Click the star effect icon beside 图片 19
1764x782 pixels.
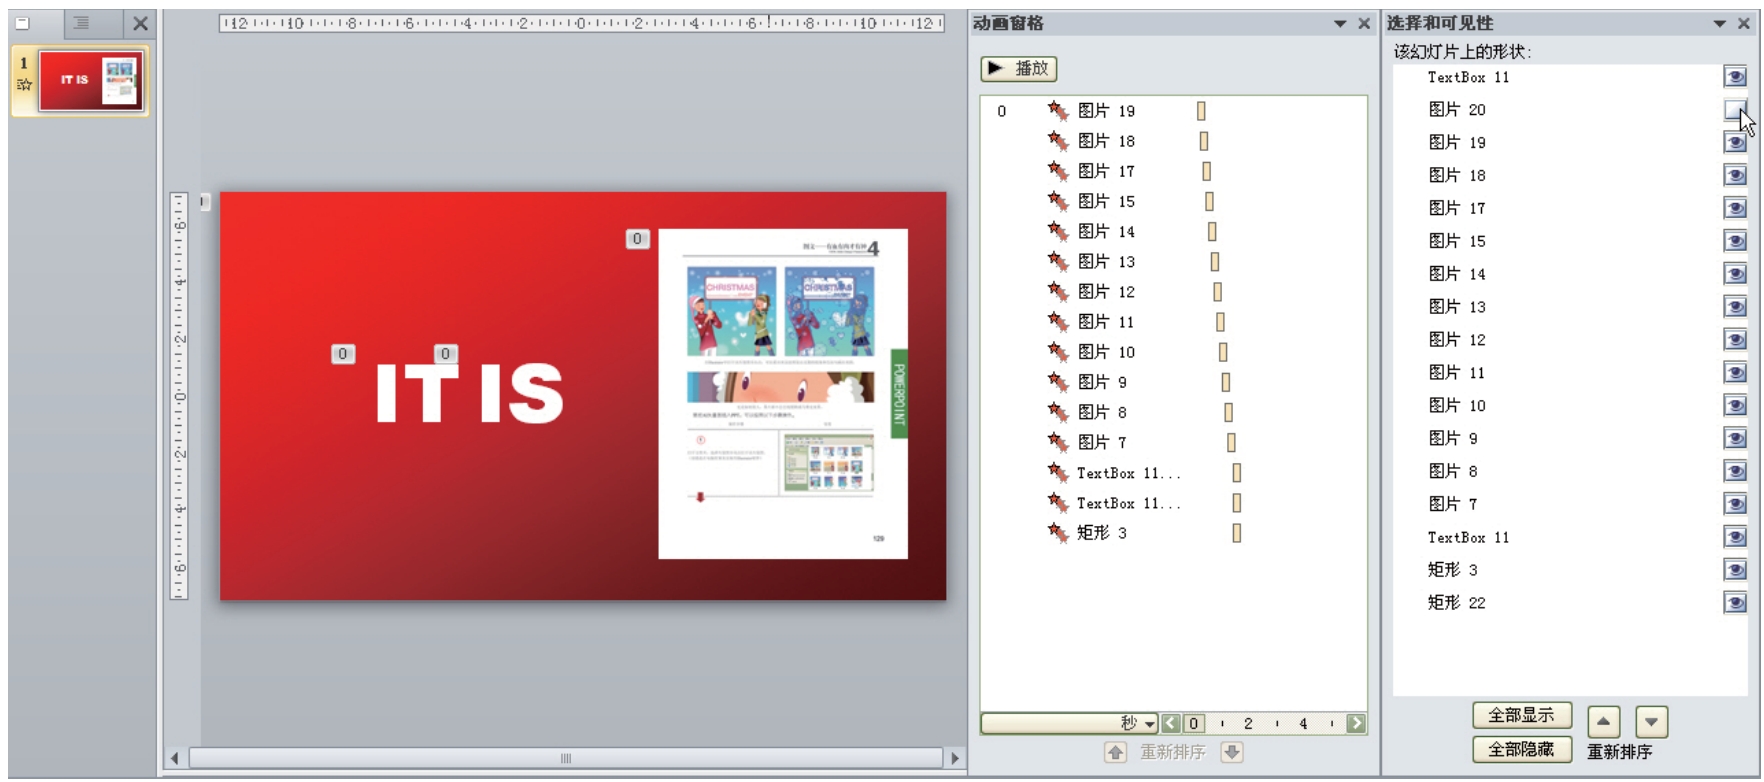tap(1057, 111)
